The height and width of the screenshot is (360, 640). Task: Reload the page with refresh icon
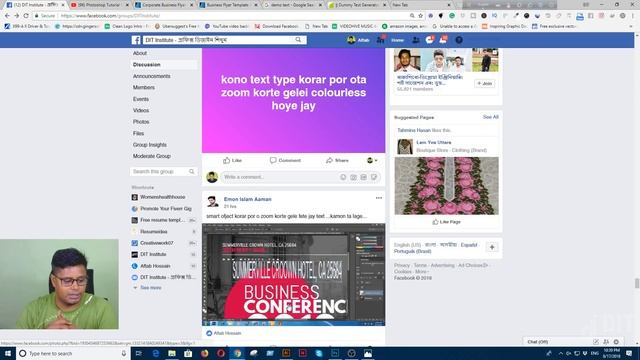point(26,16)
